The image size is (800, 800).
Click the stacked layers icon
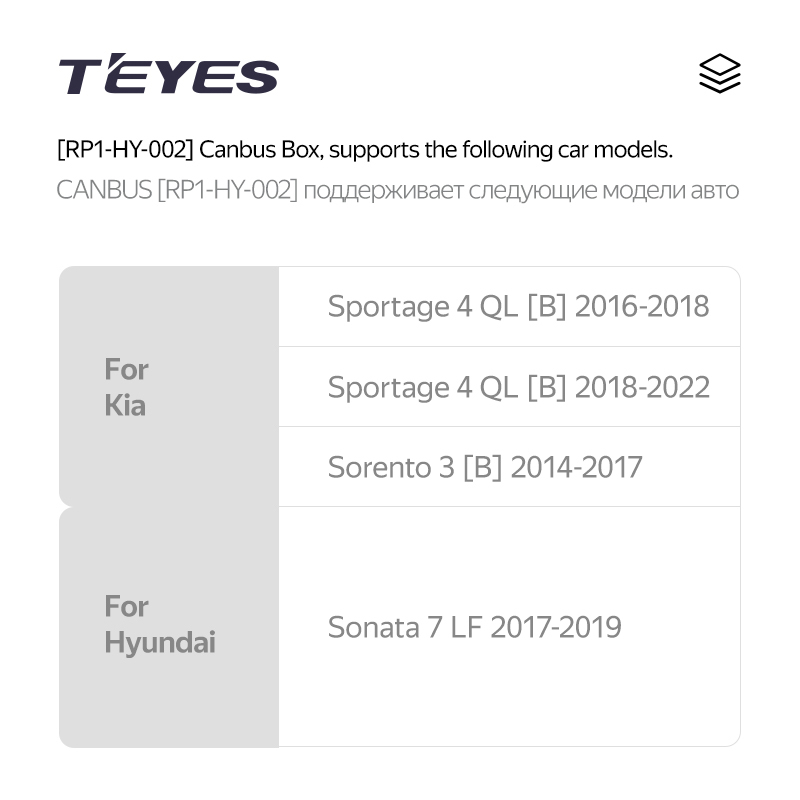pos(719,73)
